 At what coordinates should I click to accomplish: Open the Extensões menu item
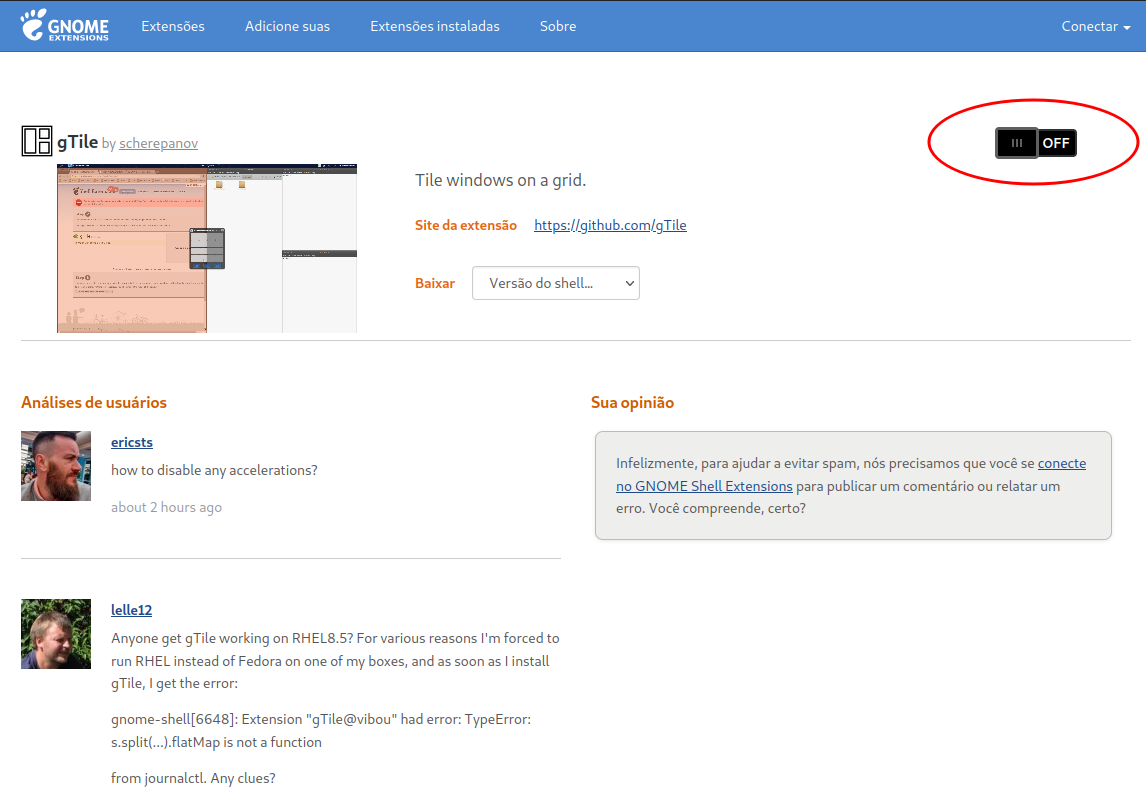point(172,26)
